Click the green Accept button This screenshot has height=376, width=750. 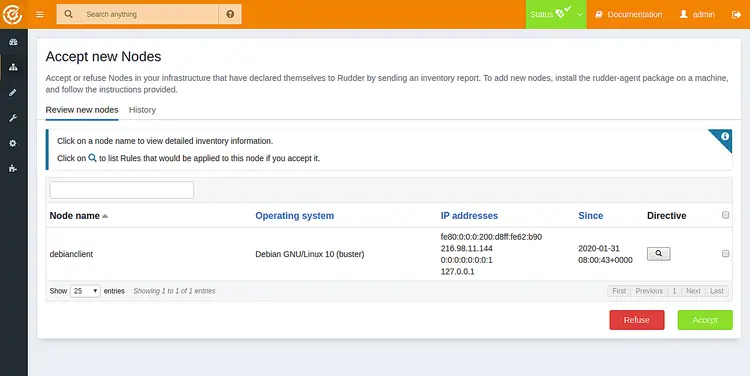coord(705,320)
